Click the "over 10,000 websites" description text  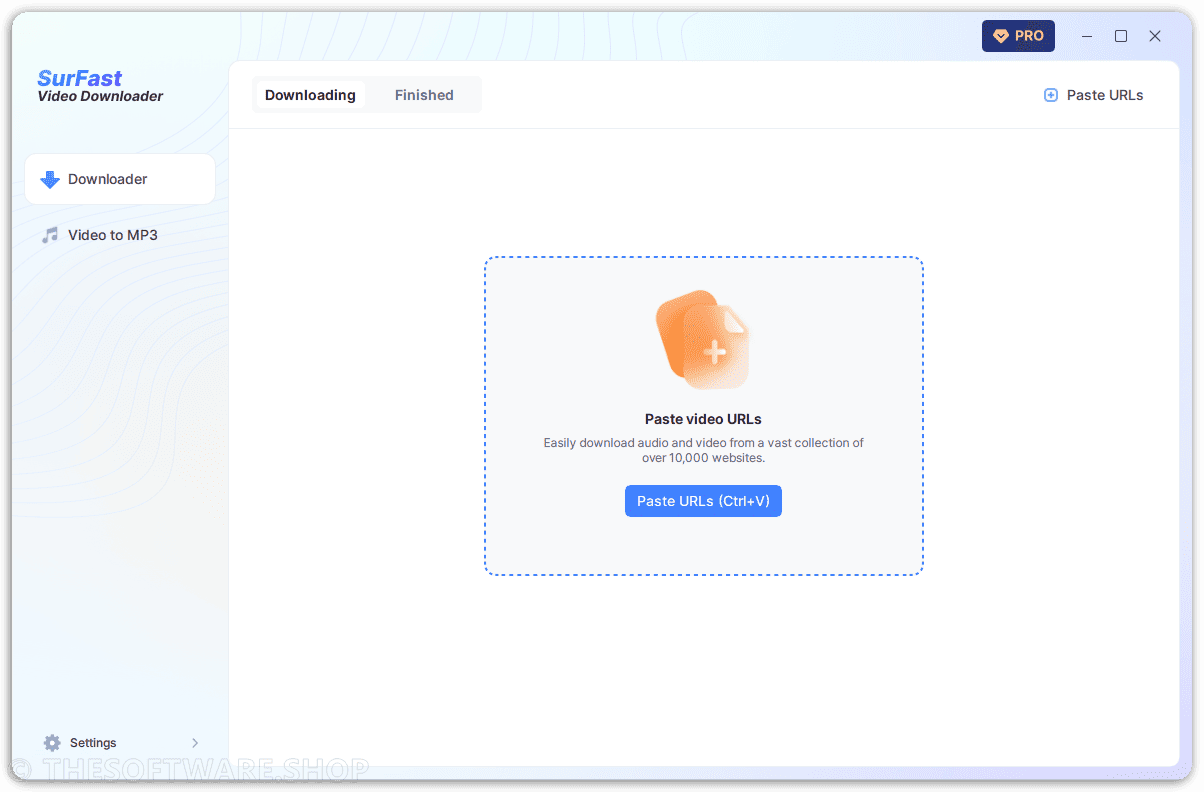tap(703, 458)
